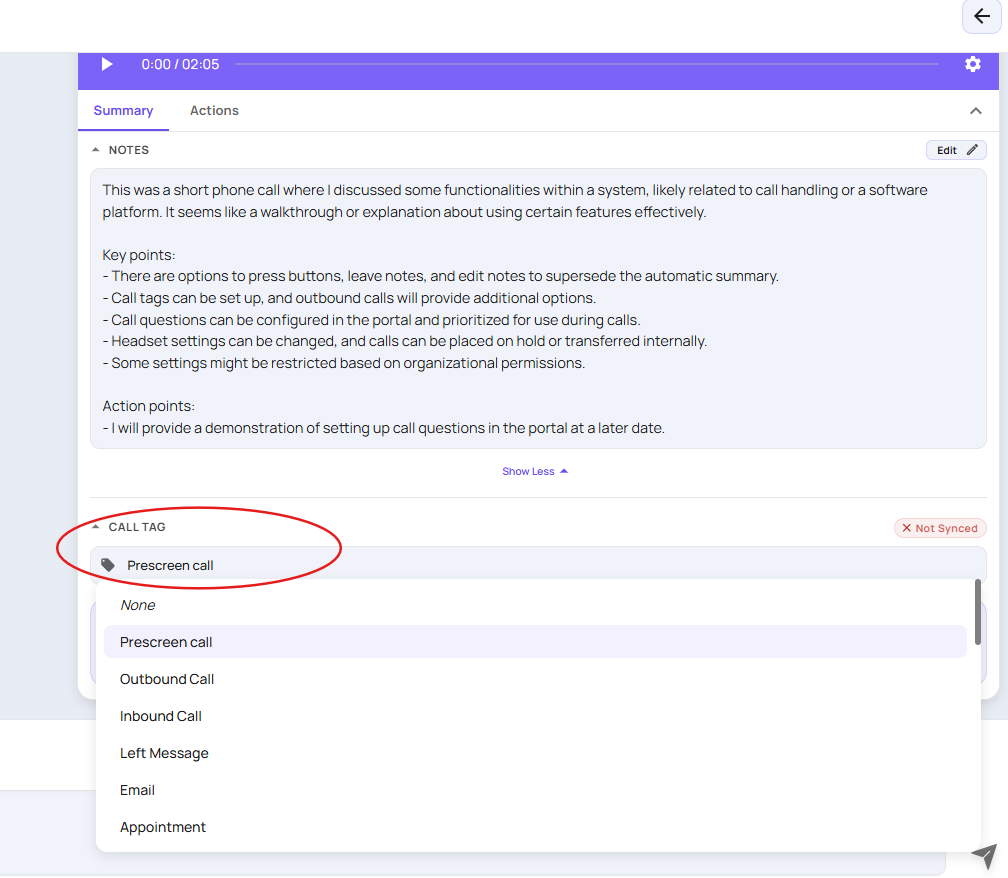Edit the call notes
The height and width of the screenshot is (878, 1008).
click(956, 150)
